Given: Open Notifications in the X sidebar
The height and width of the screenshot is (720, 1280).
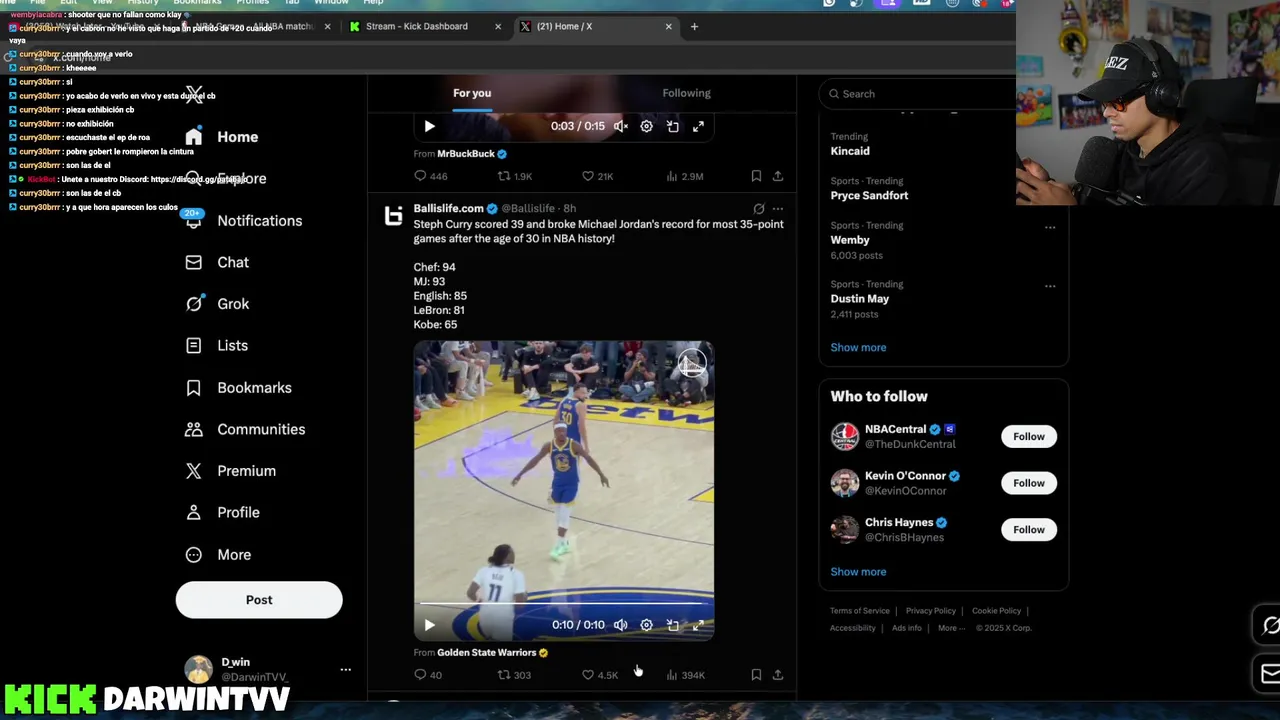Looking at the screenshot, I should point(244,221).
